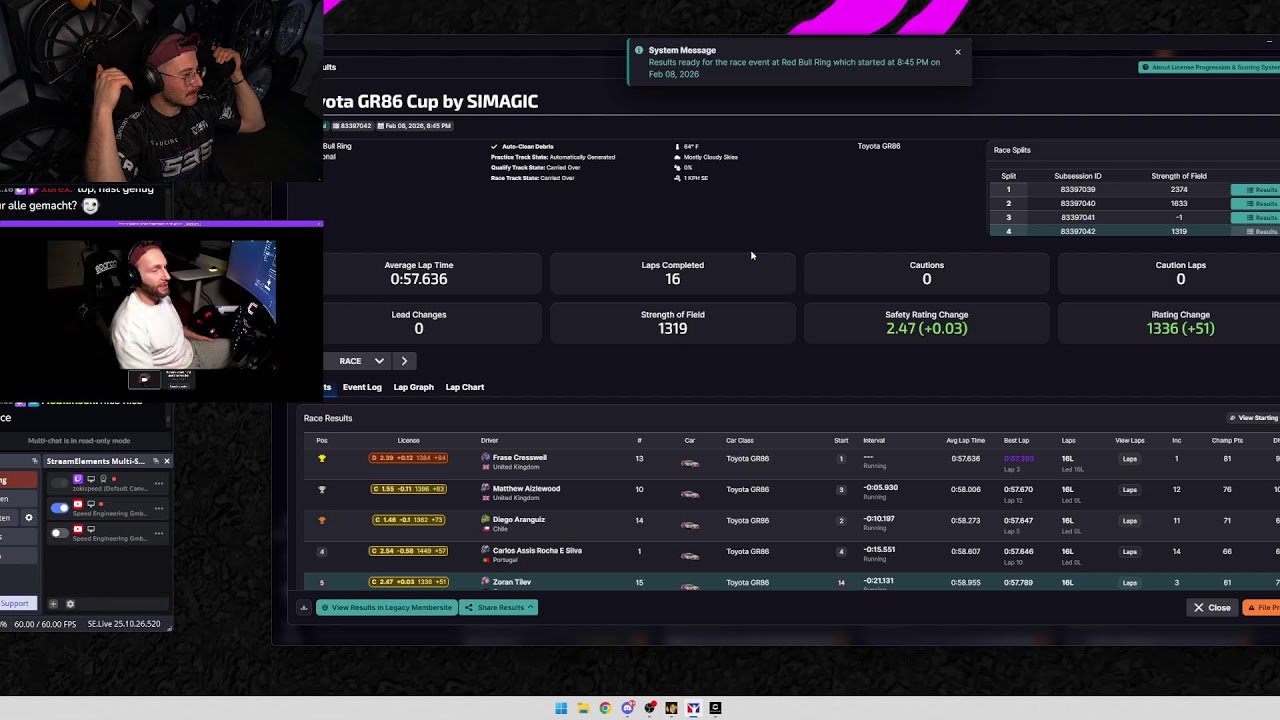Viewport: 1280px width, 720px height.
Task: Open File Explorer from taskbar
Action: [583, 708]
